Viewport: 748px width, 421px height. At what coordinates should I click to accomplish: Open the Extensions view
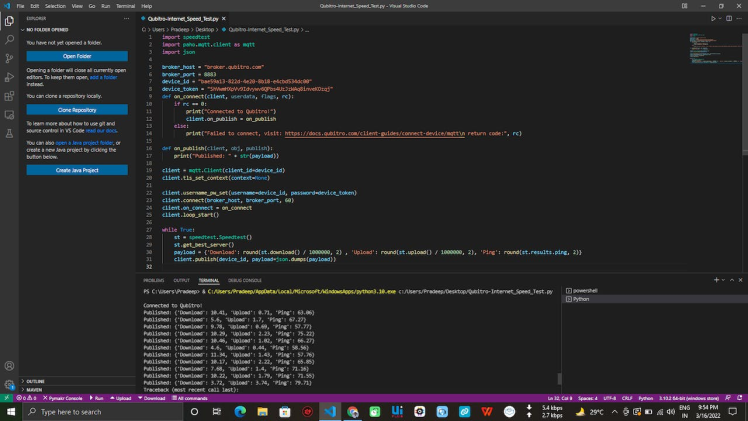(x=9, y=95)
